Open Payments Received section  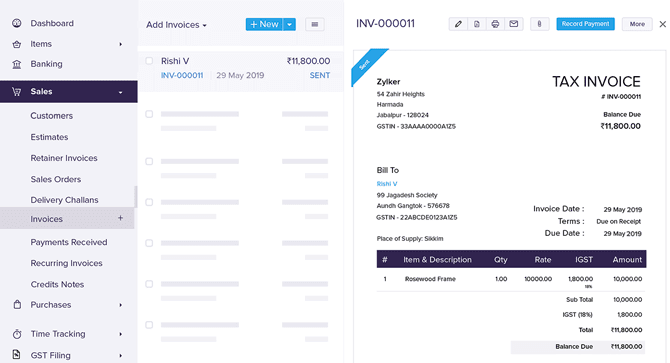pos(69,242)
